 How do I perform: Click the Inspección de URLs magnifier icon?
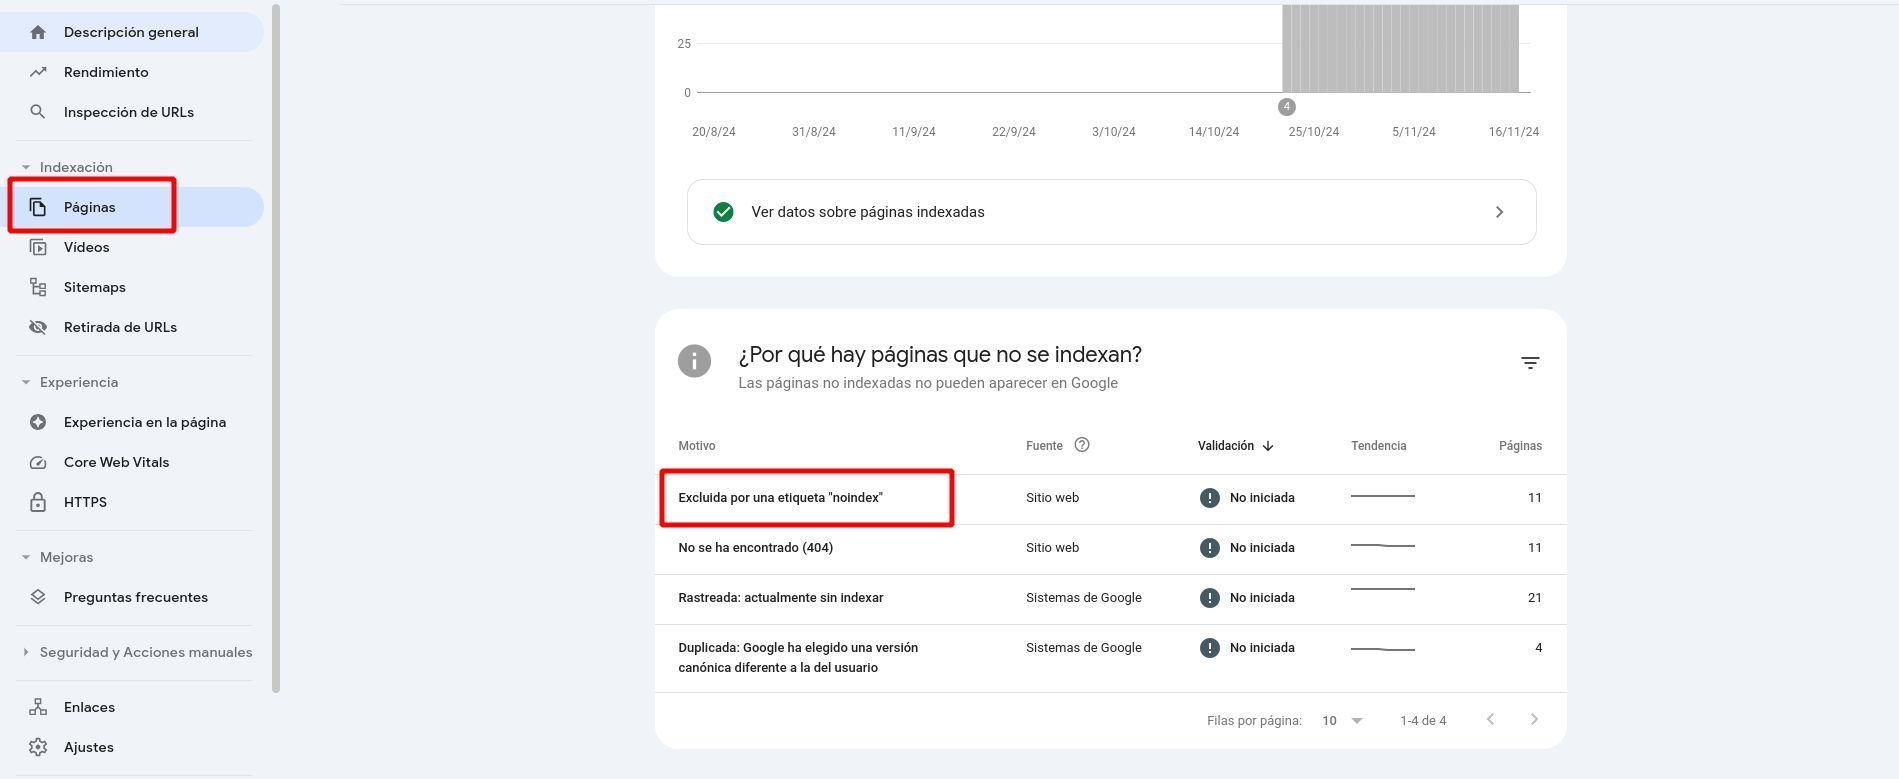coord(38,112)
